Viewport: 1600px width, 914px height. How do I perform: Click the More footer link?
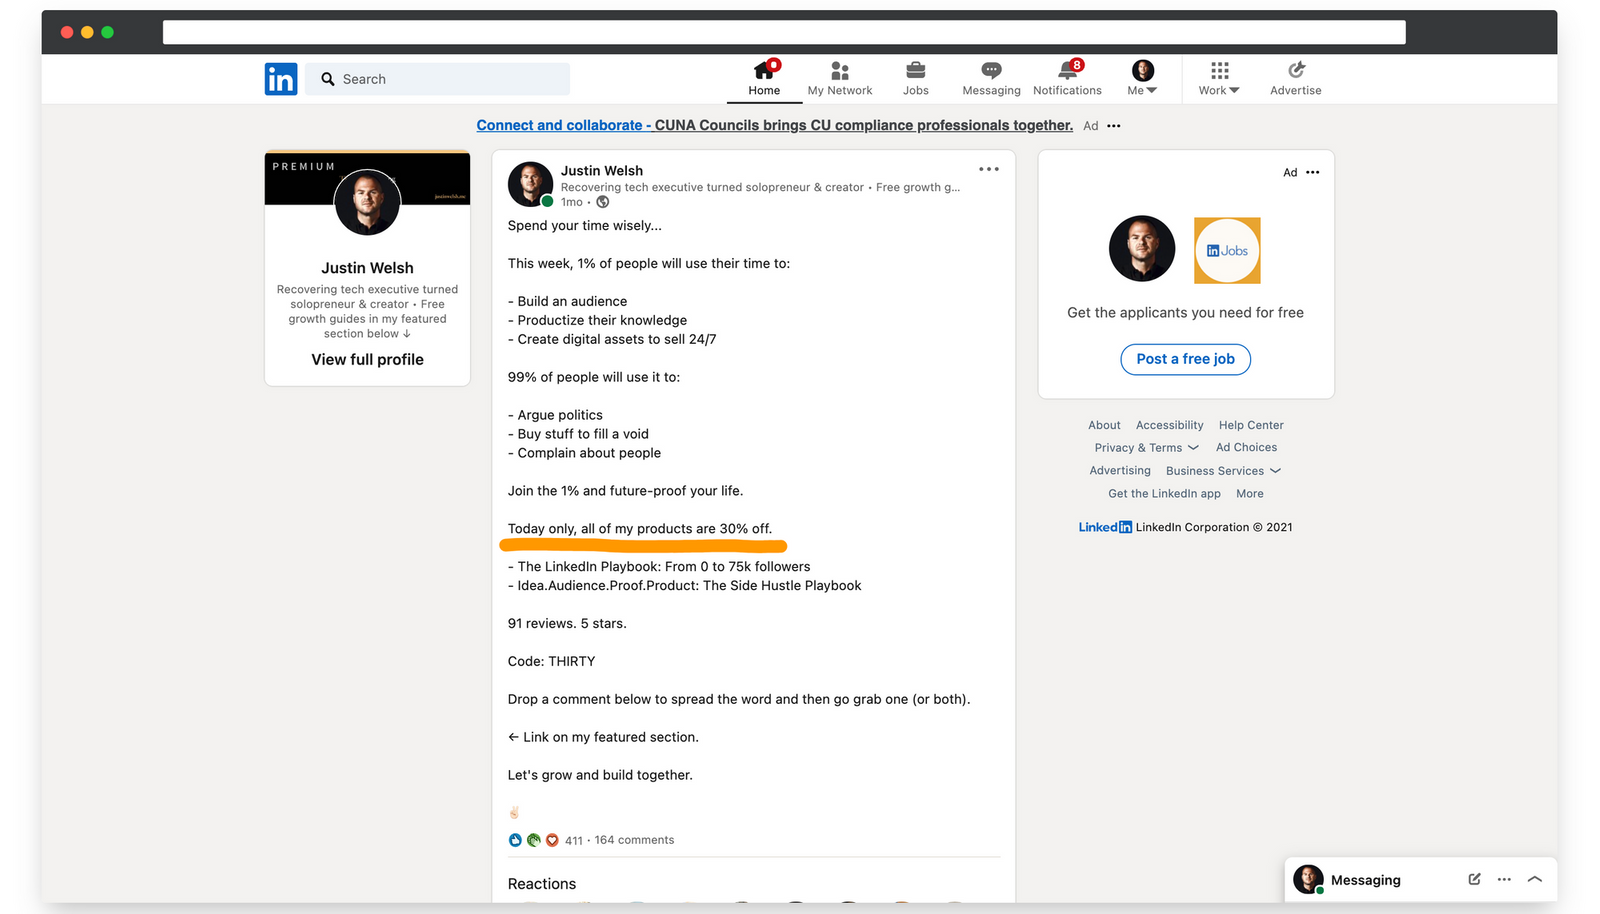click(x=1250, y=494)
